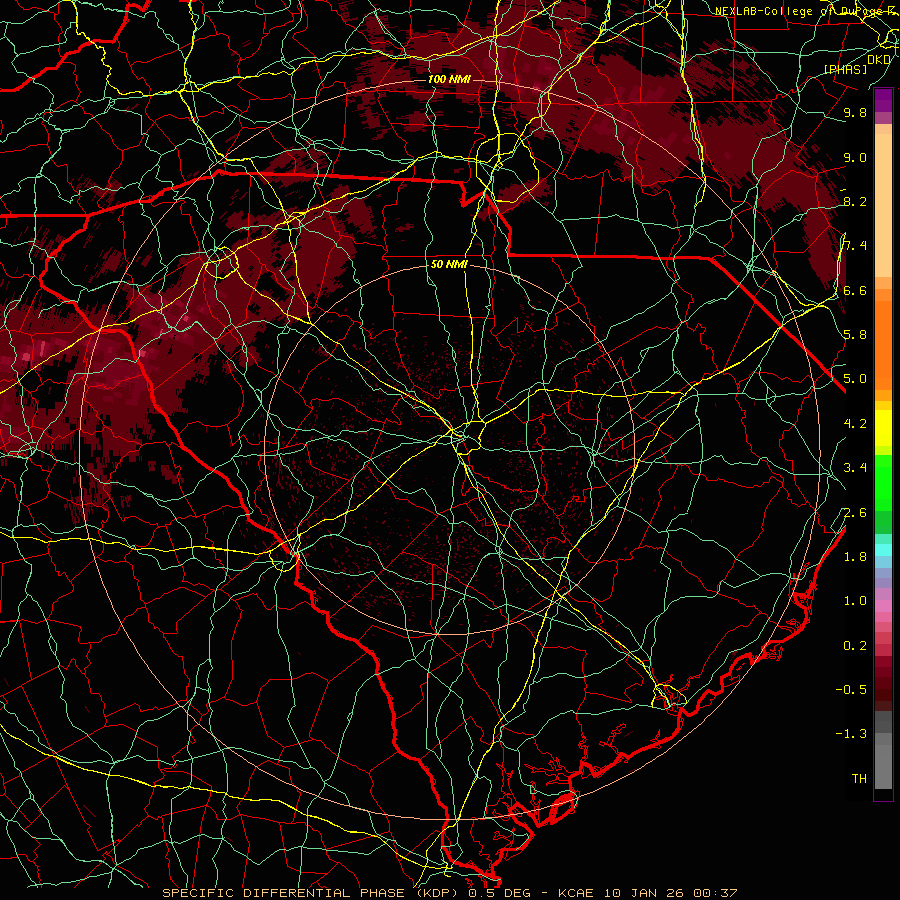Click the 2.6 value on the legend
900x900 pixels.
855,513
